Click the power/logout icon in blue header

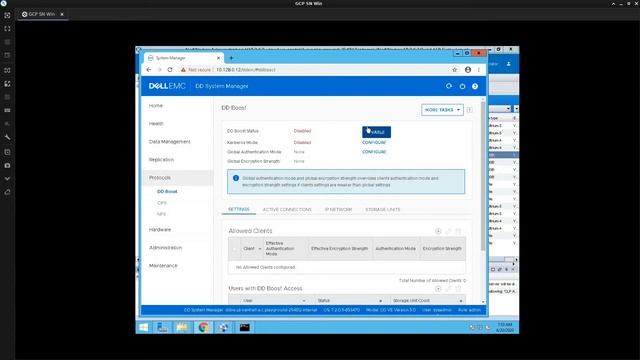462,86
